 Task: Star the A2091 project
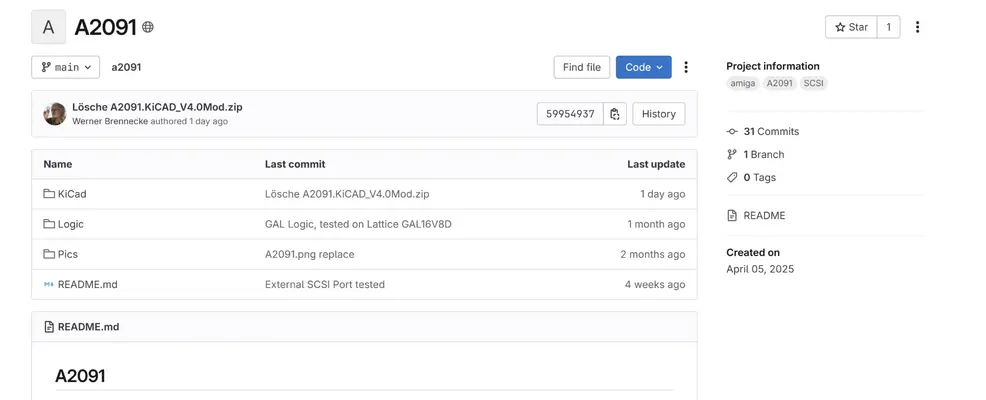coord(851,27)
